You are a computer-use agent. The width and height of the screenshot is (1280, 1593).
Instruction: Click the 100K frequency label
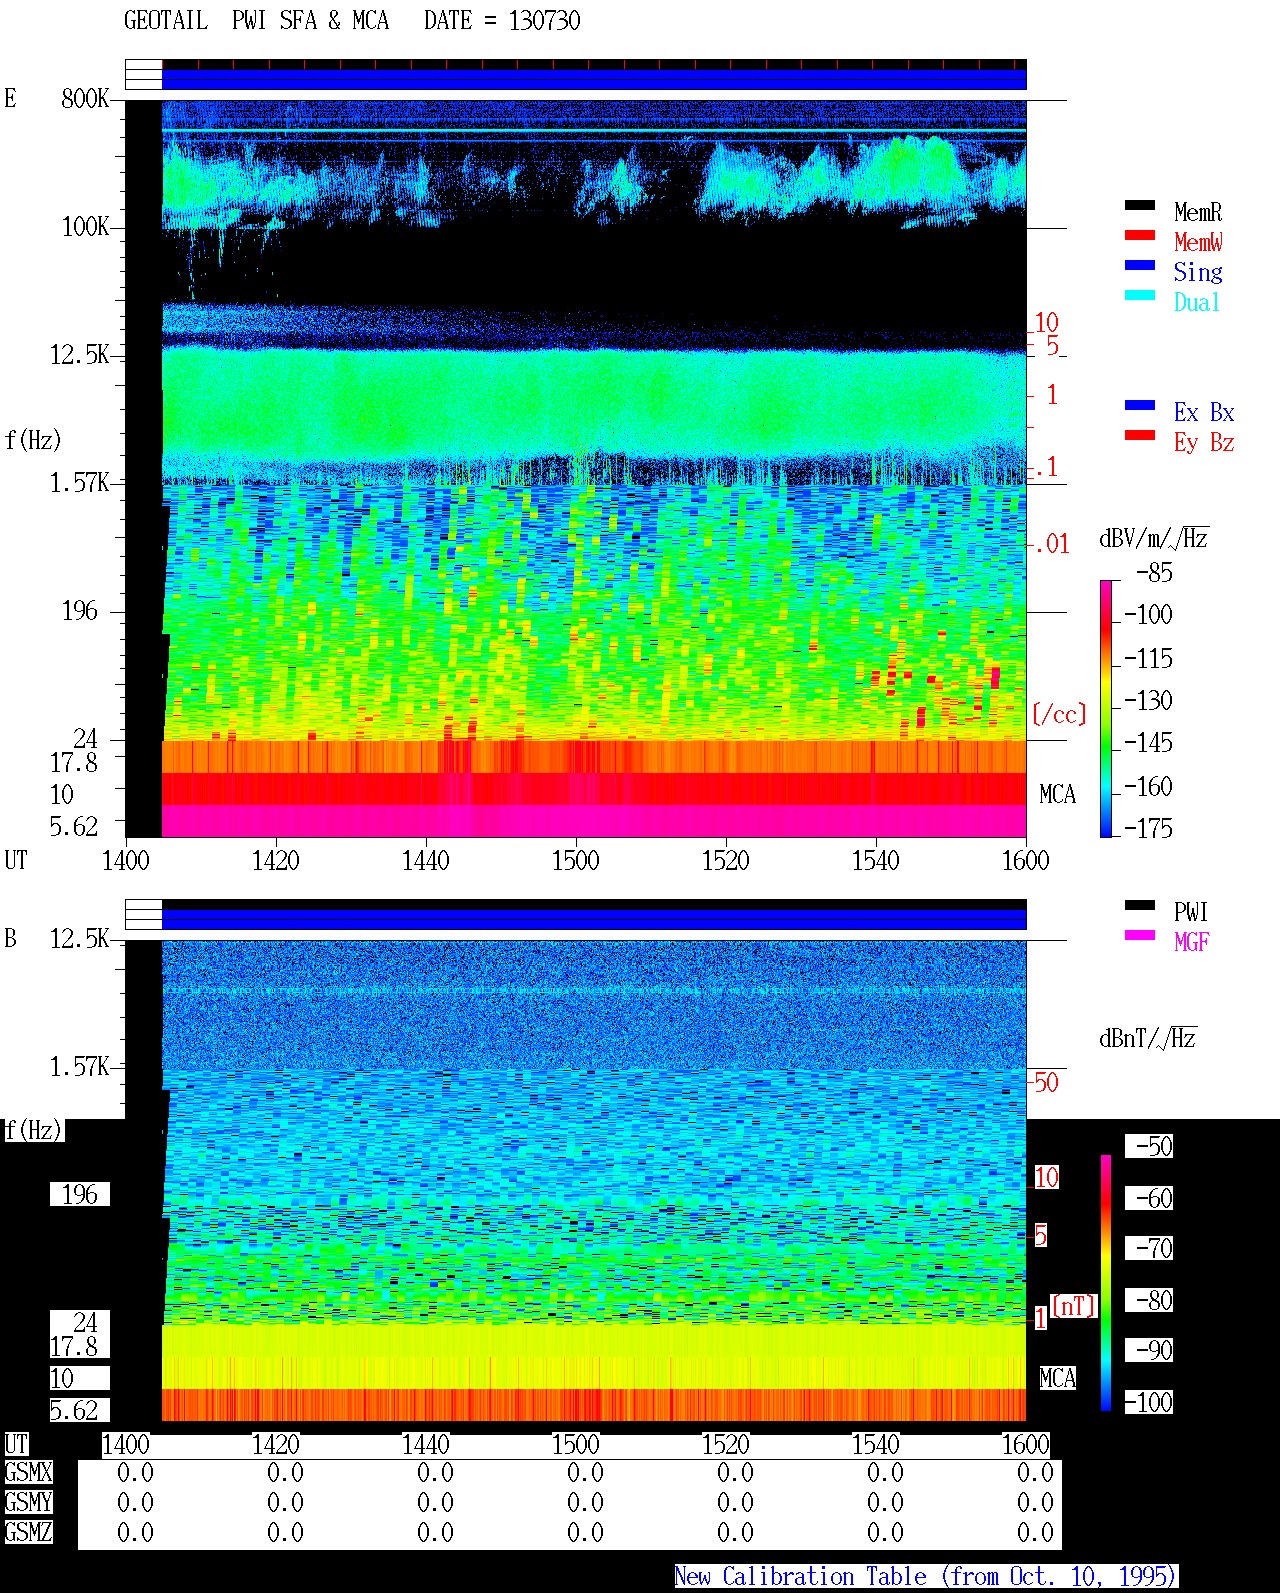pyautogui.click(x=85, y=227)
